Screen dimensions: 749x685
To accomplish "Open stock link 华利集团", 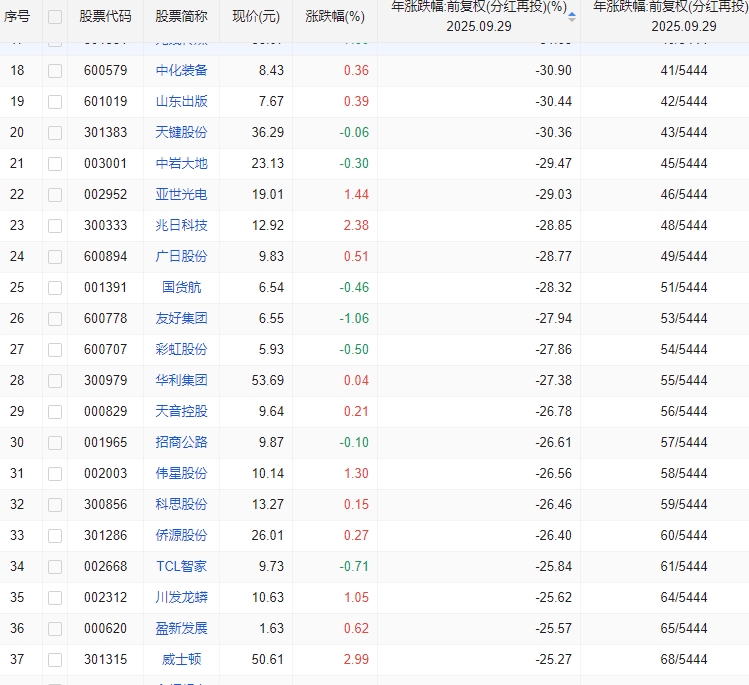I will tap(182, 380).
